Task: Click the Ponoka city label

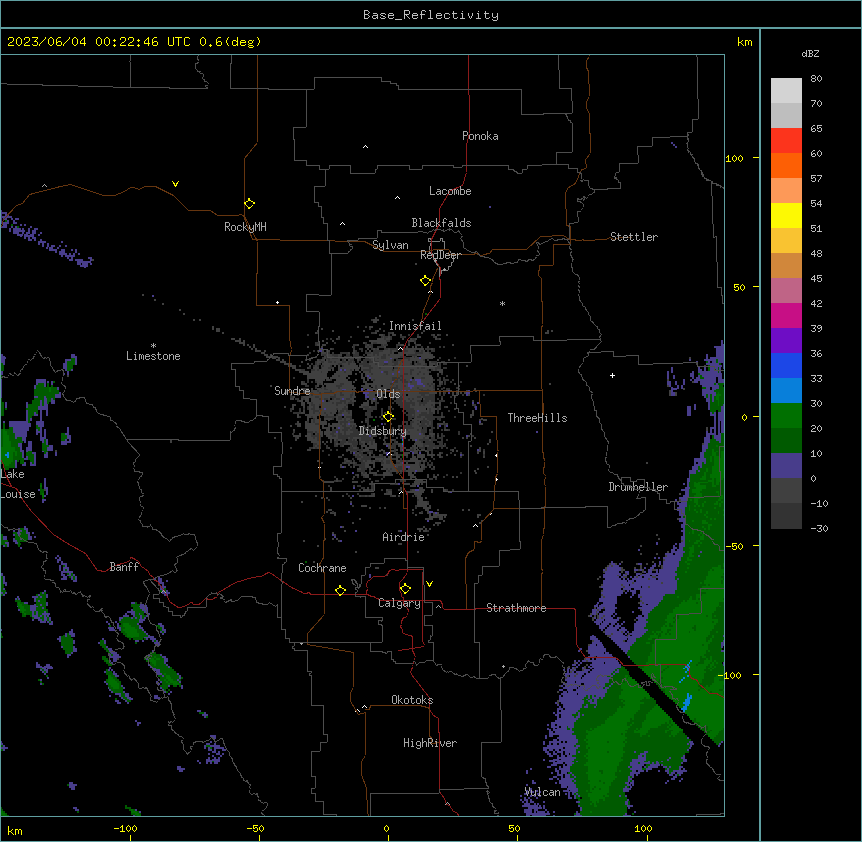Action: [480, 136]
